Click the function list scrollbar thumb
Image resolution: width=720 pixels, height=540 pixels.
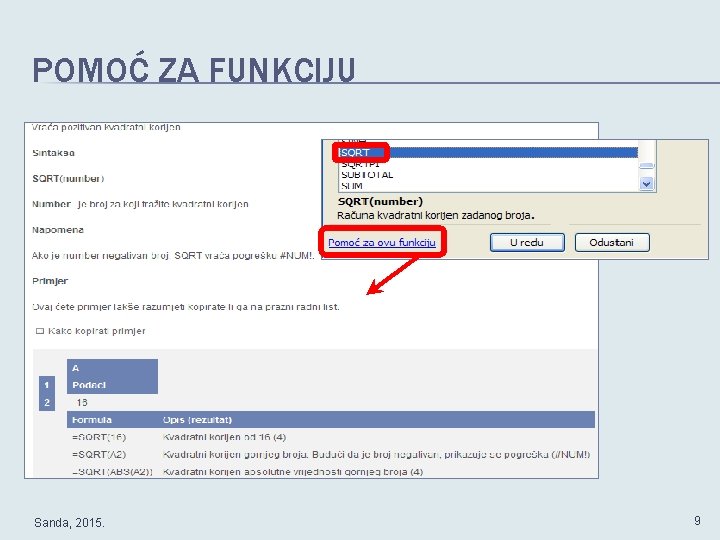[647, 166]
